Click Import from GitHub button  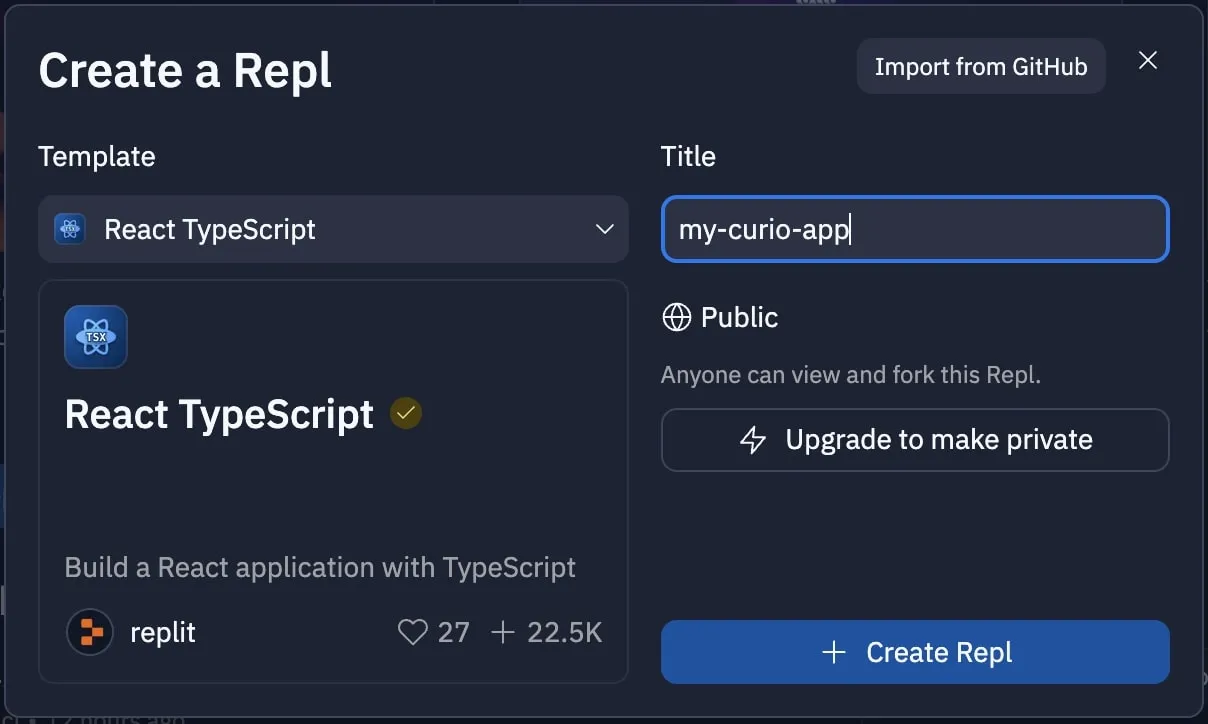981,66
